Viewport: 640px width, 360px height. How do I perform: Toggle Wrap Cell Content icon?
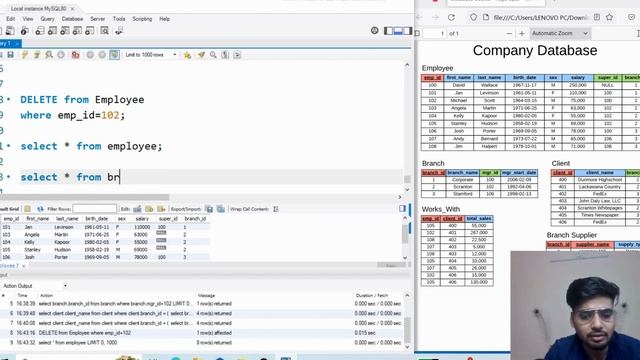(276, 209)
